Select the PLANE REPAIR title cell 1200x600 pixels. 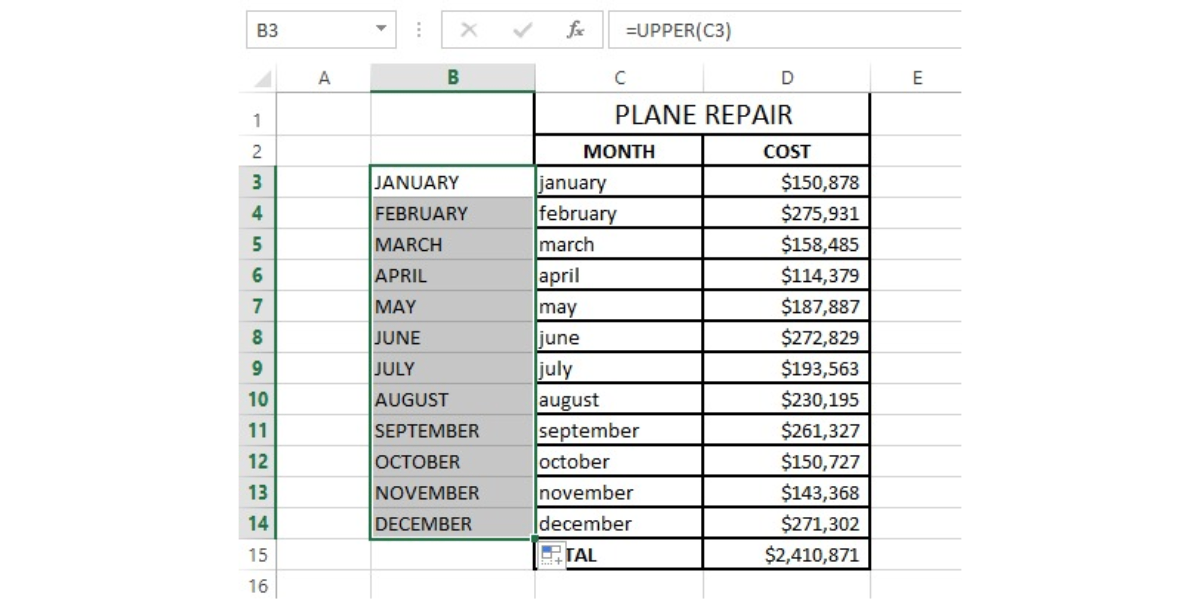(x=703, y=114)
